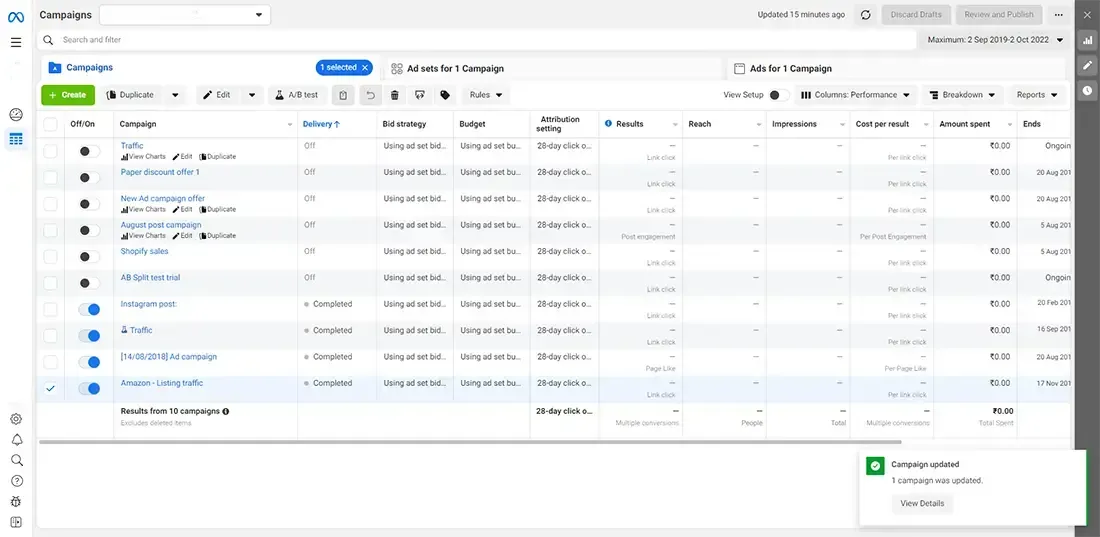Click the clock history icon in right sidebar

point(1087,90)
